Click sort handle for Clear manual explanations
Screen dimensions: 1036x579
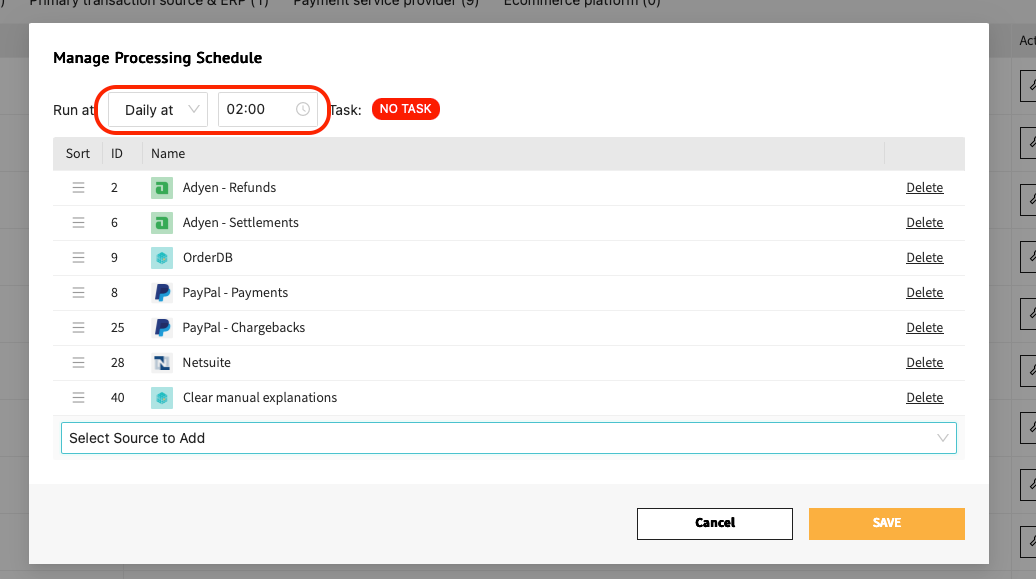pos(78,398)
